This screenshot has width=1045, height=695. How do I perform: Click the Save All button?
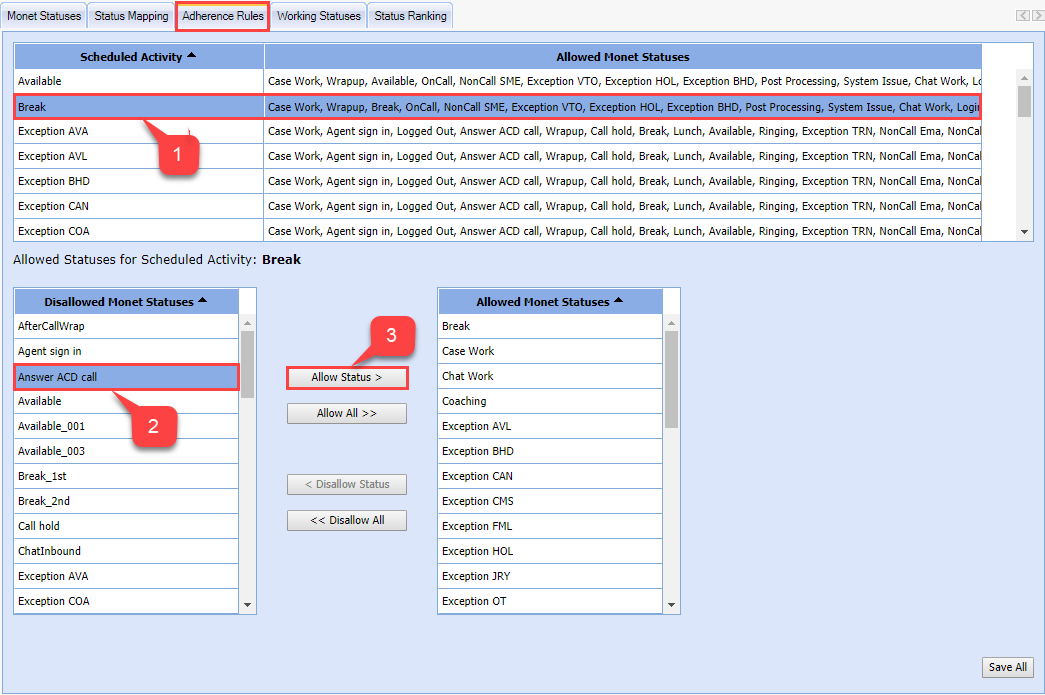pos(1007,667)
